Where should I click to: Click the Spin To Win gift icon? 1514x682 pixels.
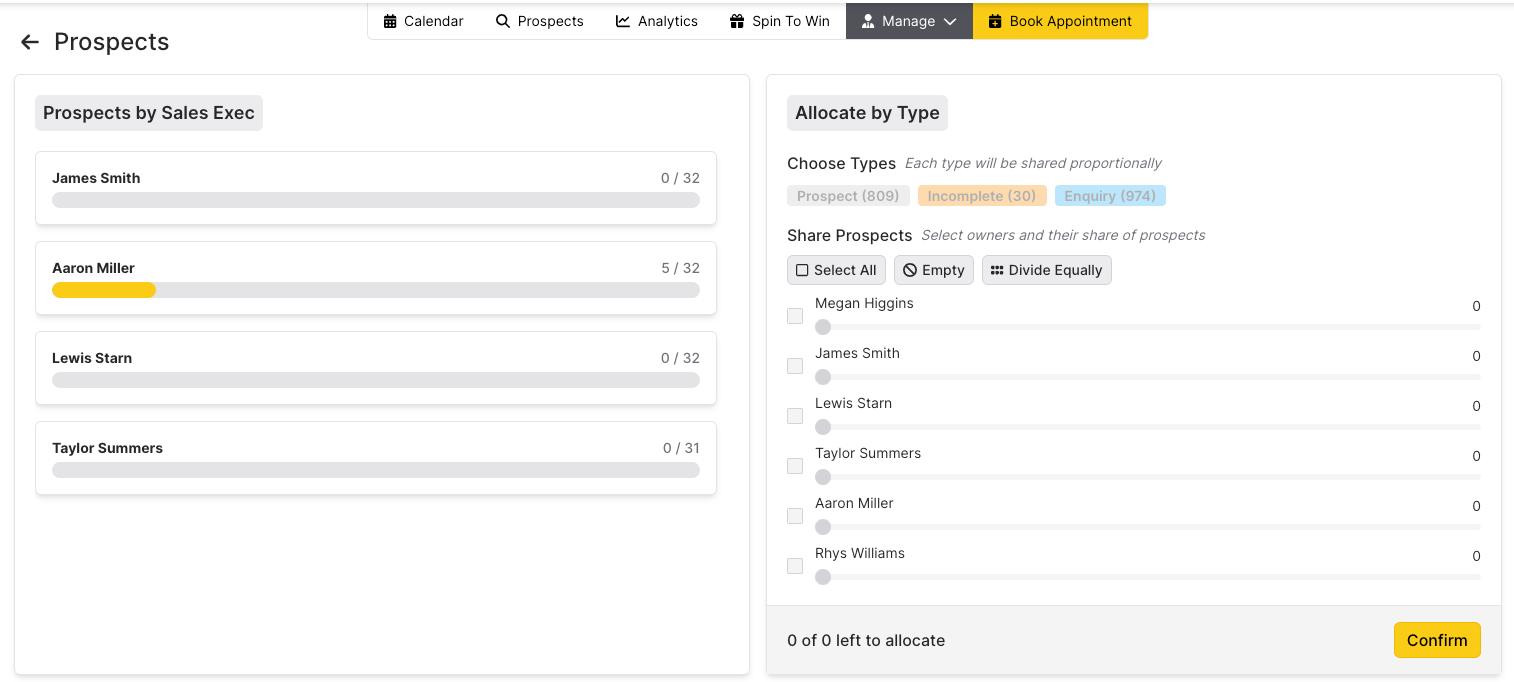(737, 21)
